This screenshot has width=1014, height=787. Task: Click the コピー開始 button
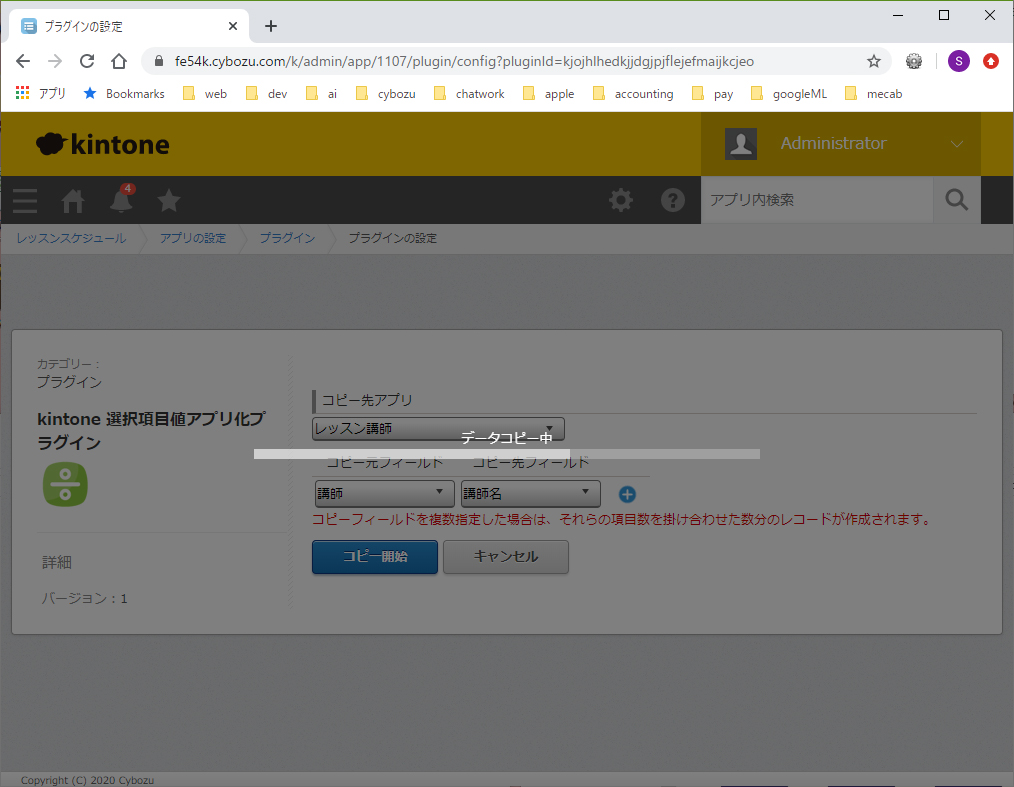375,557
